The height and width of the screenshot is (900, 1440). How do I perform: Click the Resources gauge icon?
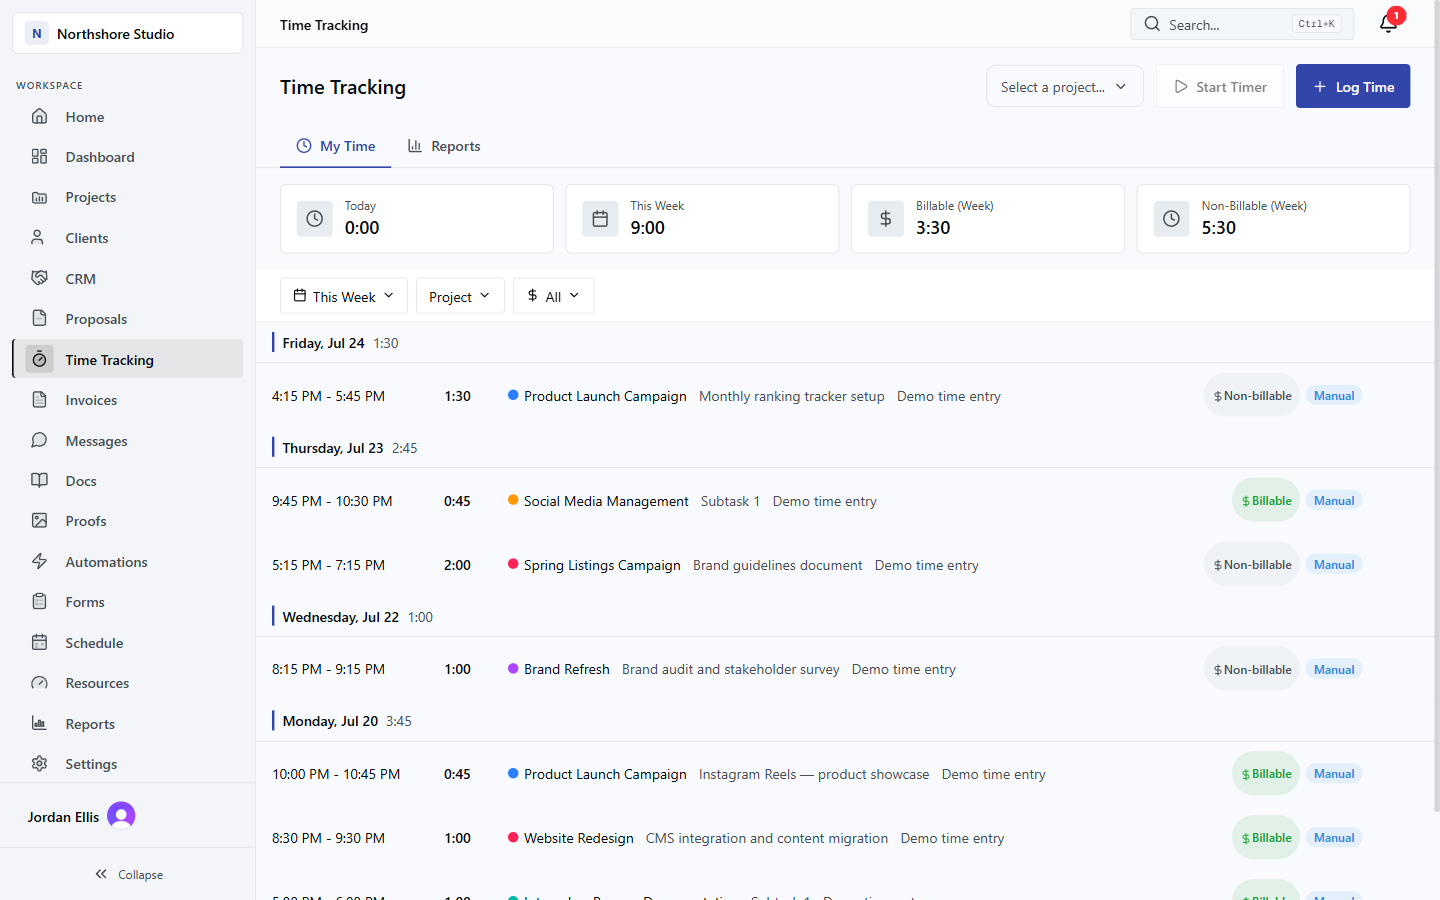click(x=39, y=683)
